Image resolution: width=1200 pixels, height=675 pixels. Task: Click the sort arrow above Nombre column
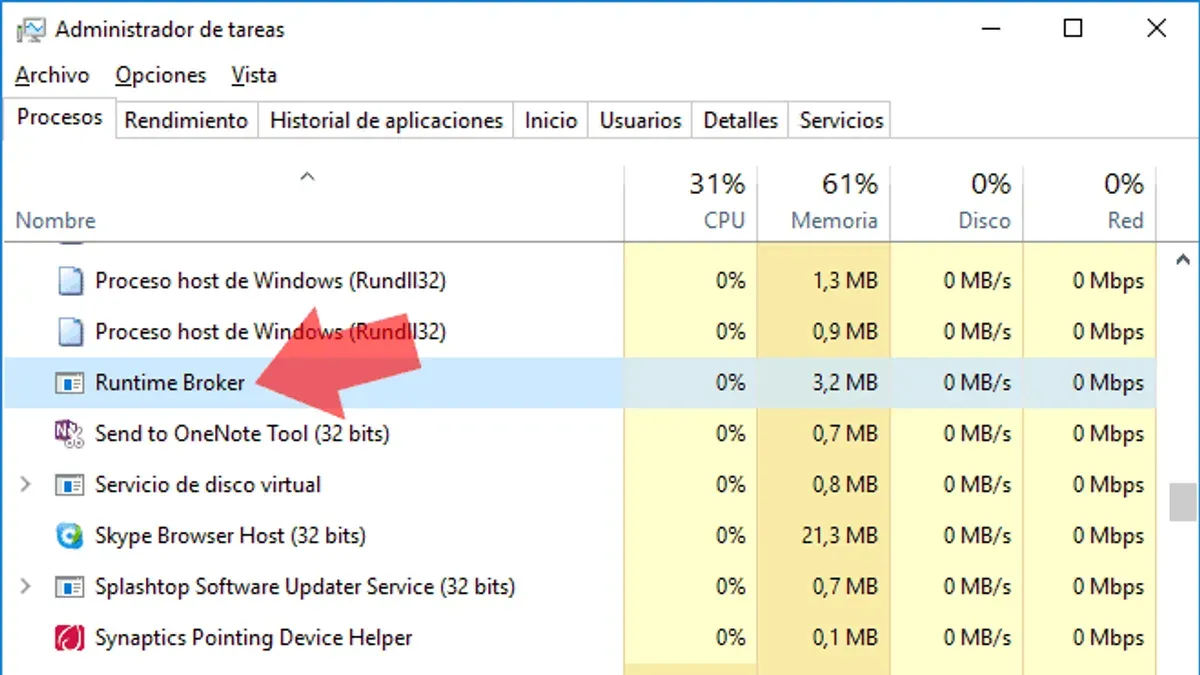[x=308, y=177]
